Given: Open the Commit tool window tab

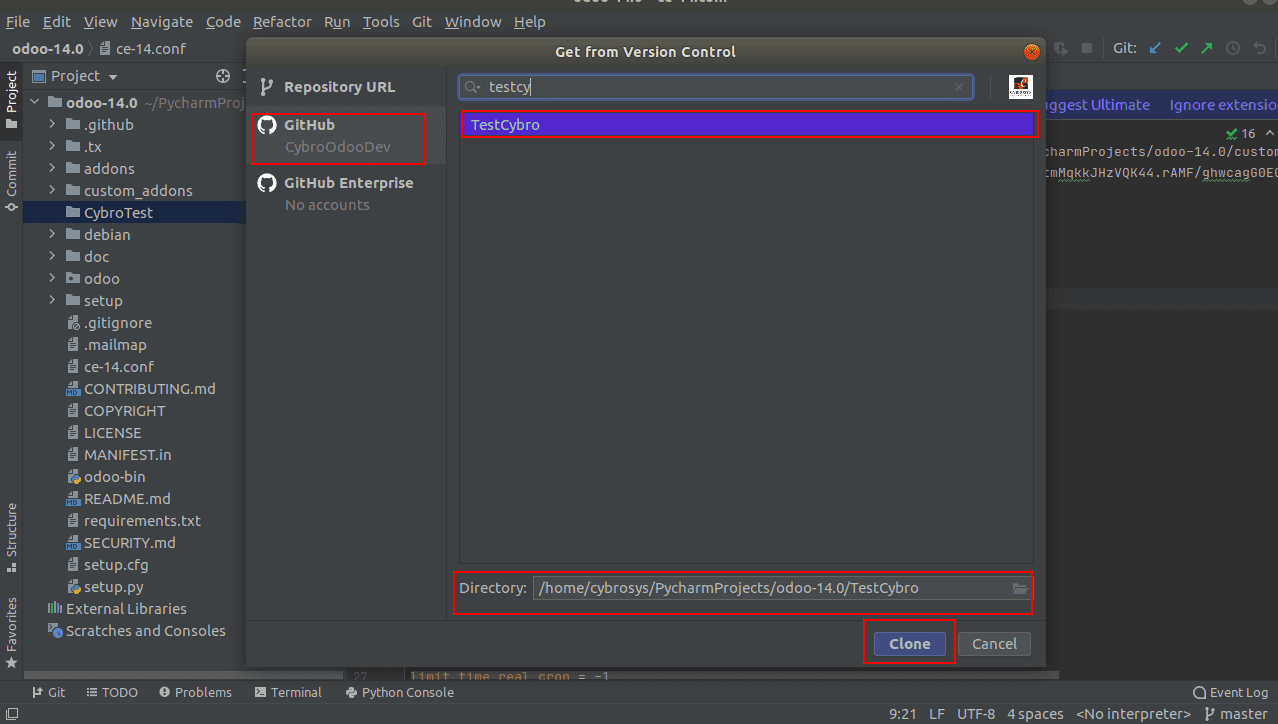Looking at the screenshot, I should [x=11, y=180].
